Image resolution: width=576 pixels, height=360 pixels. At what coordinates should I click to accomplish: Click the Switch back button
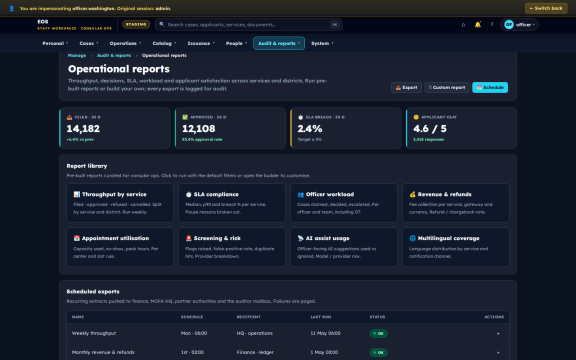[x=546, y=8]
